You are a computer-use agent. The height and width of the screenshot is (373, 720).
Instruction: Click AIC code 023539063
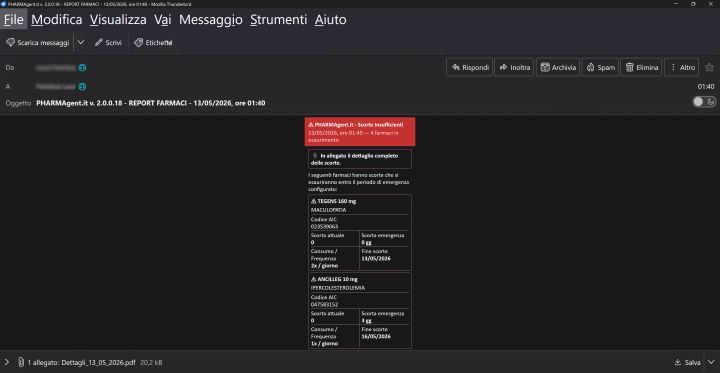pos(324,226)
